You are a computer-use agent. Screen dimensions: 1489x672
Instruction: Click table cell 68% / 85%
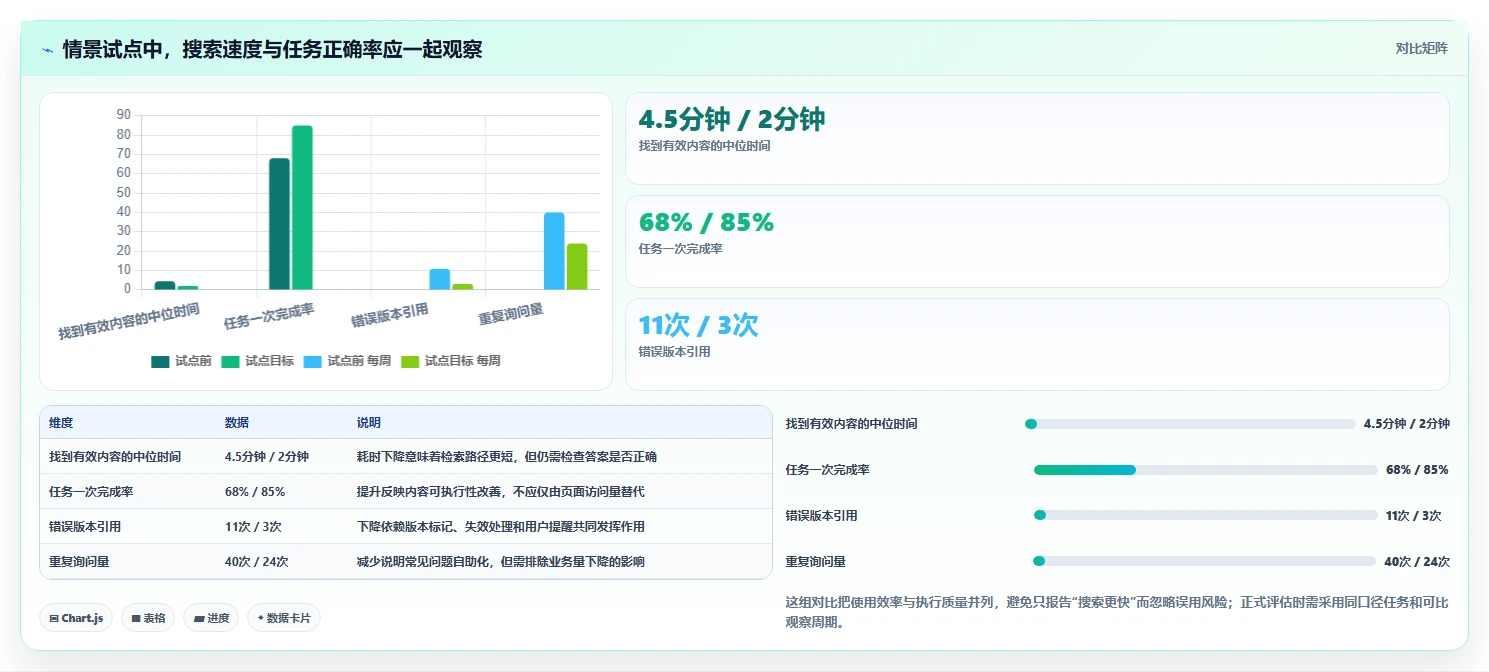coord(255,492)
